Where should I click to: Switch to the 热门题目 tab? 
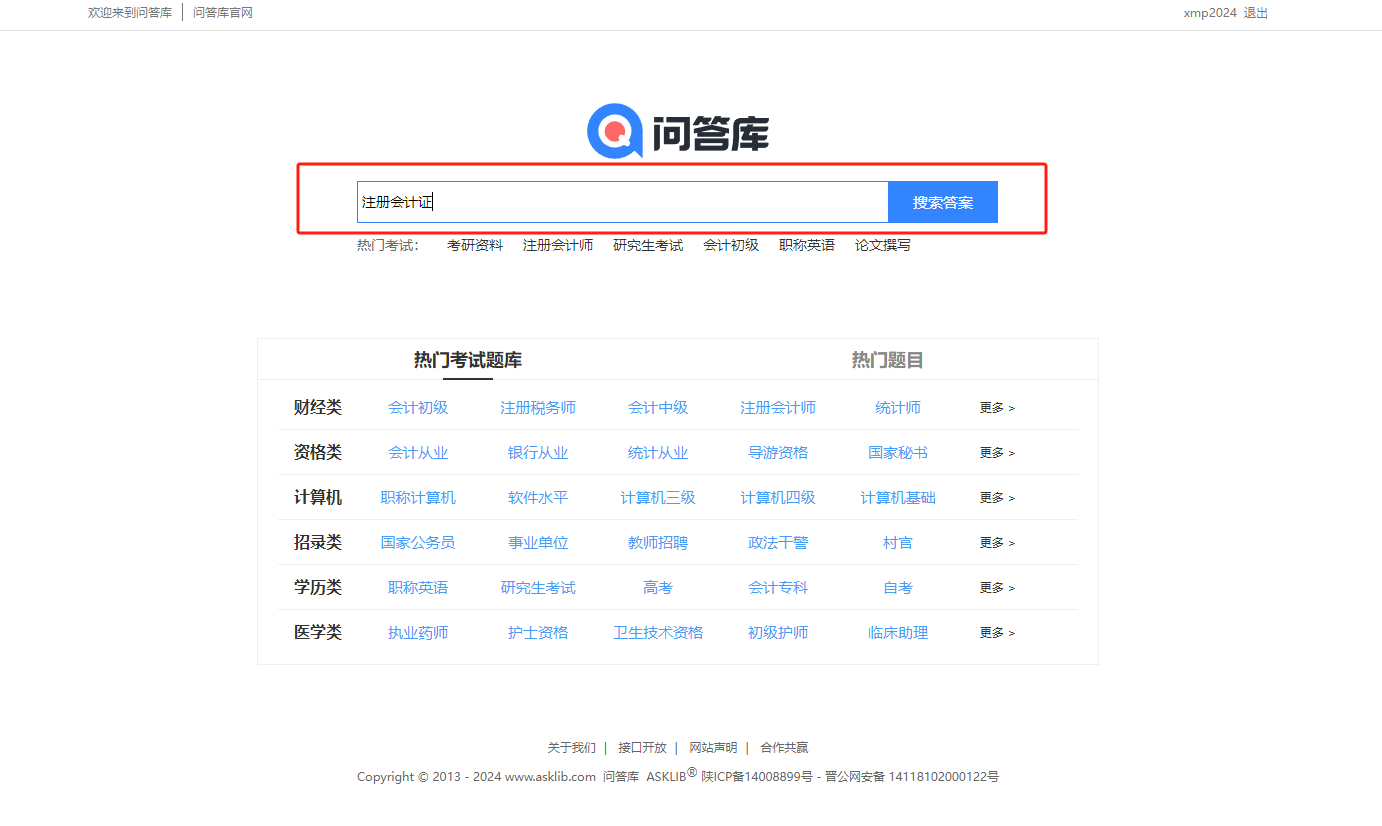[x=888, y=360]
